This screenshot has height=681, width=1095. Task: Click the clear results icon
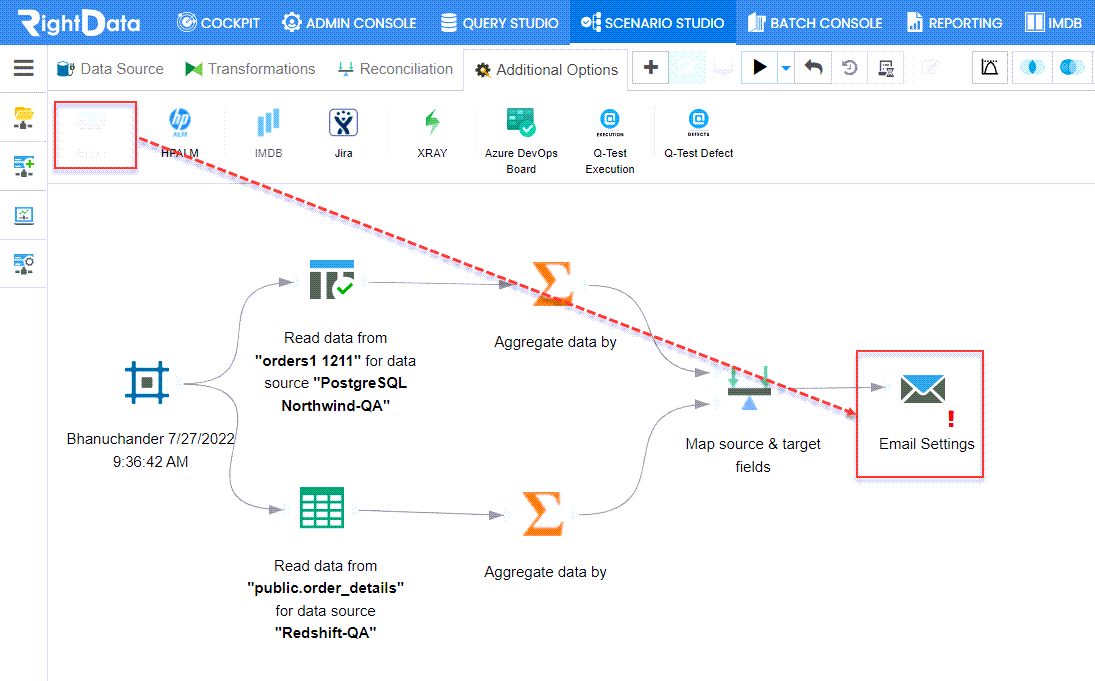click(x=886, y=68)
